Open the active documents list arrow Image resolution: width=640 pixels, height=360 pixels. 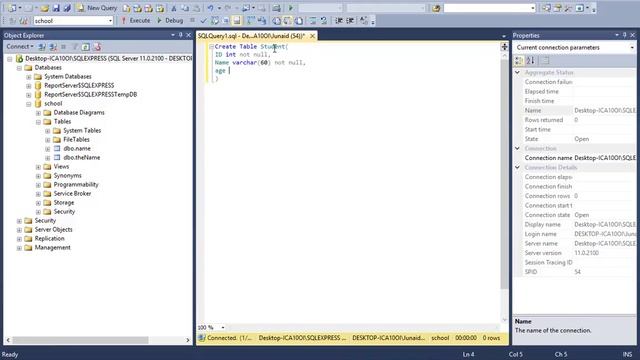click(504, 36)
